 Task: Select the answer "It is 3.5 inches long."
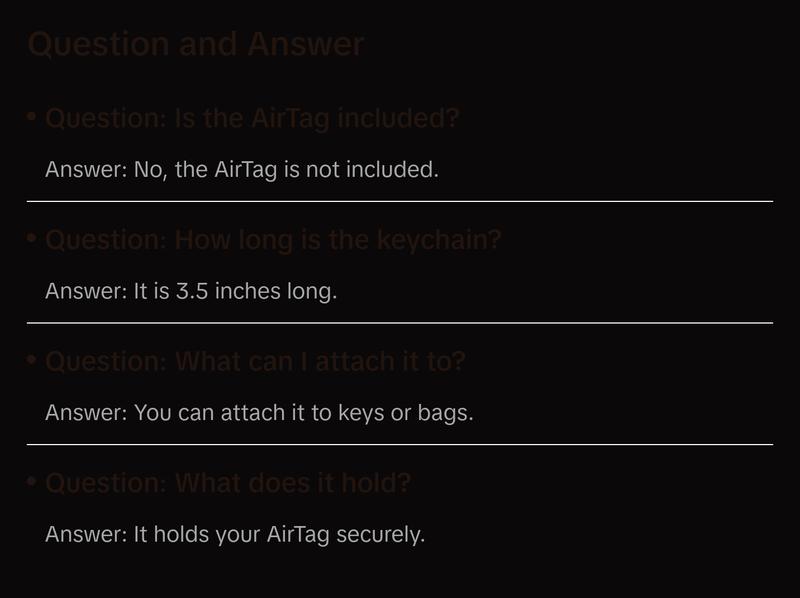click(191, 291)
